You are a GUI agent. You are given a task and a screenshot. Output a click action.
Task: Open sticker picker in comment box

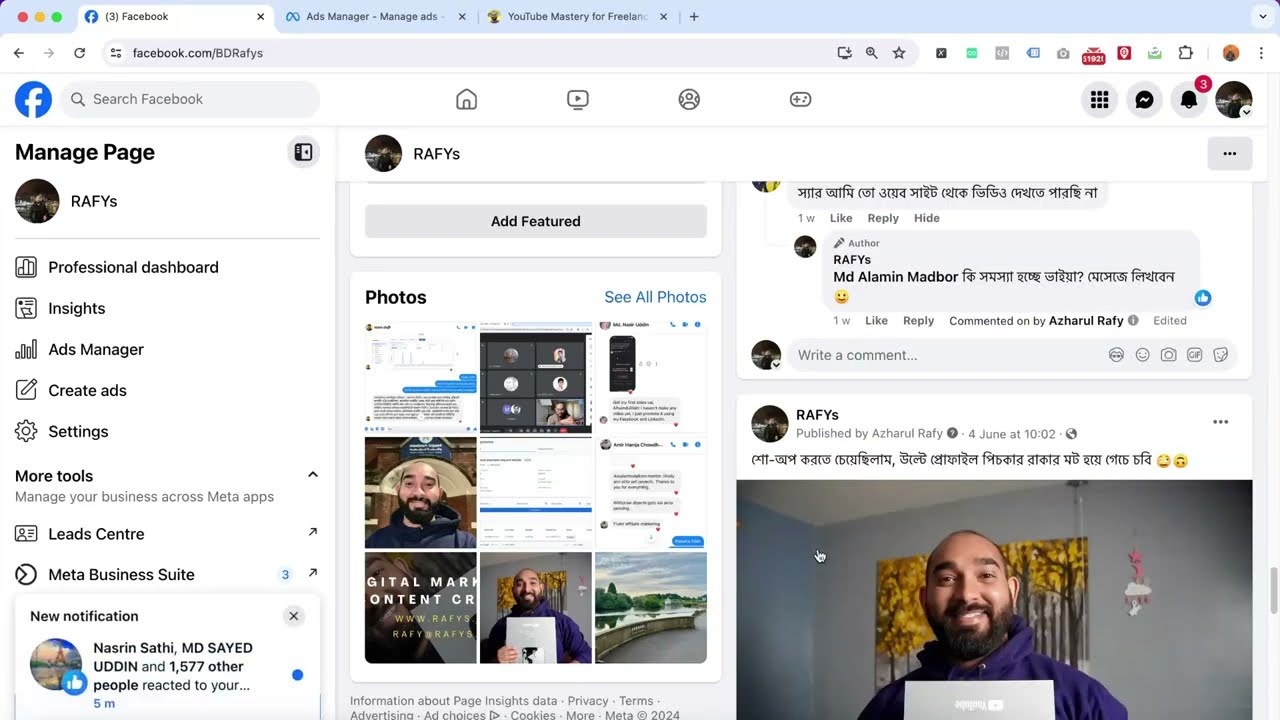tap(1220, 355)
